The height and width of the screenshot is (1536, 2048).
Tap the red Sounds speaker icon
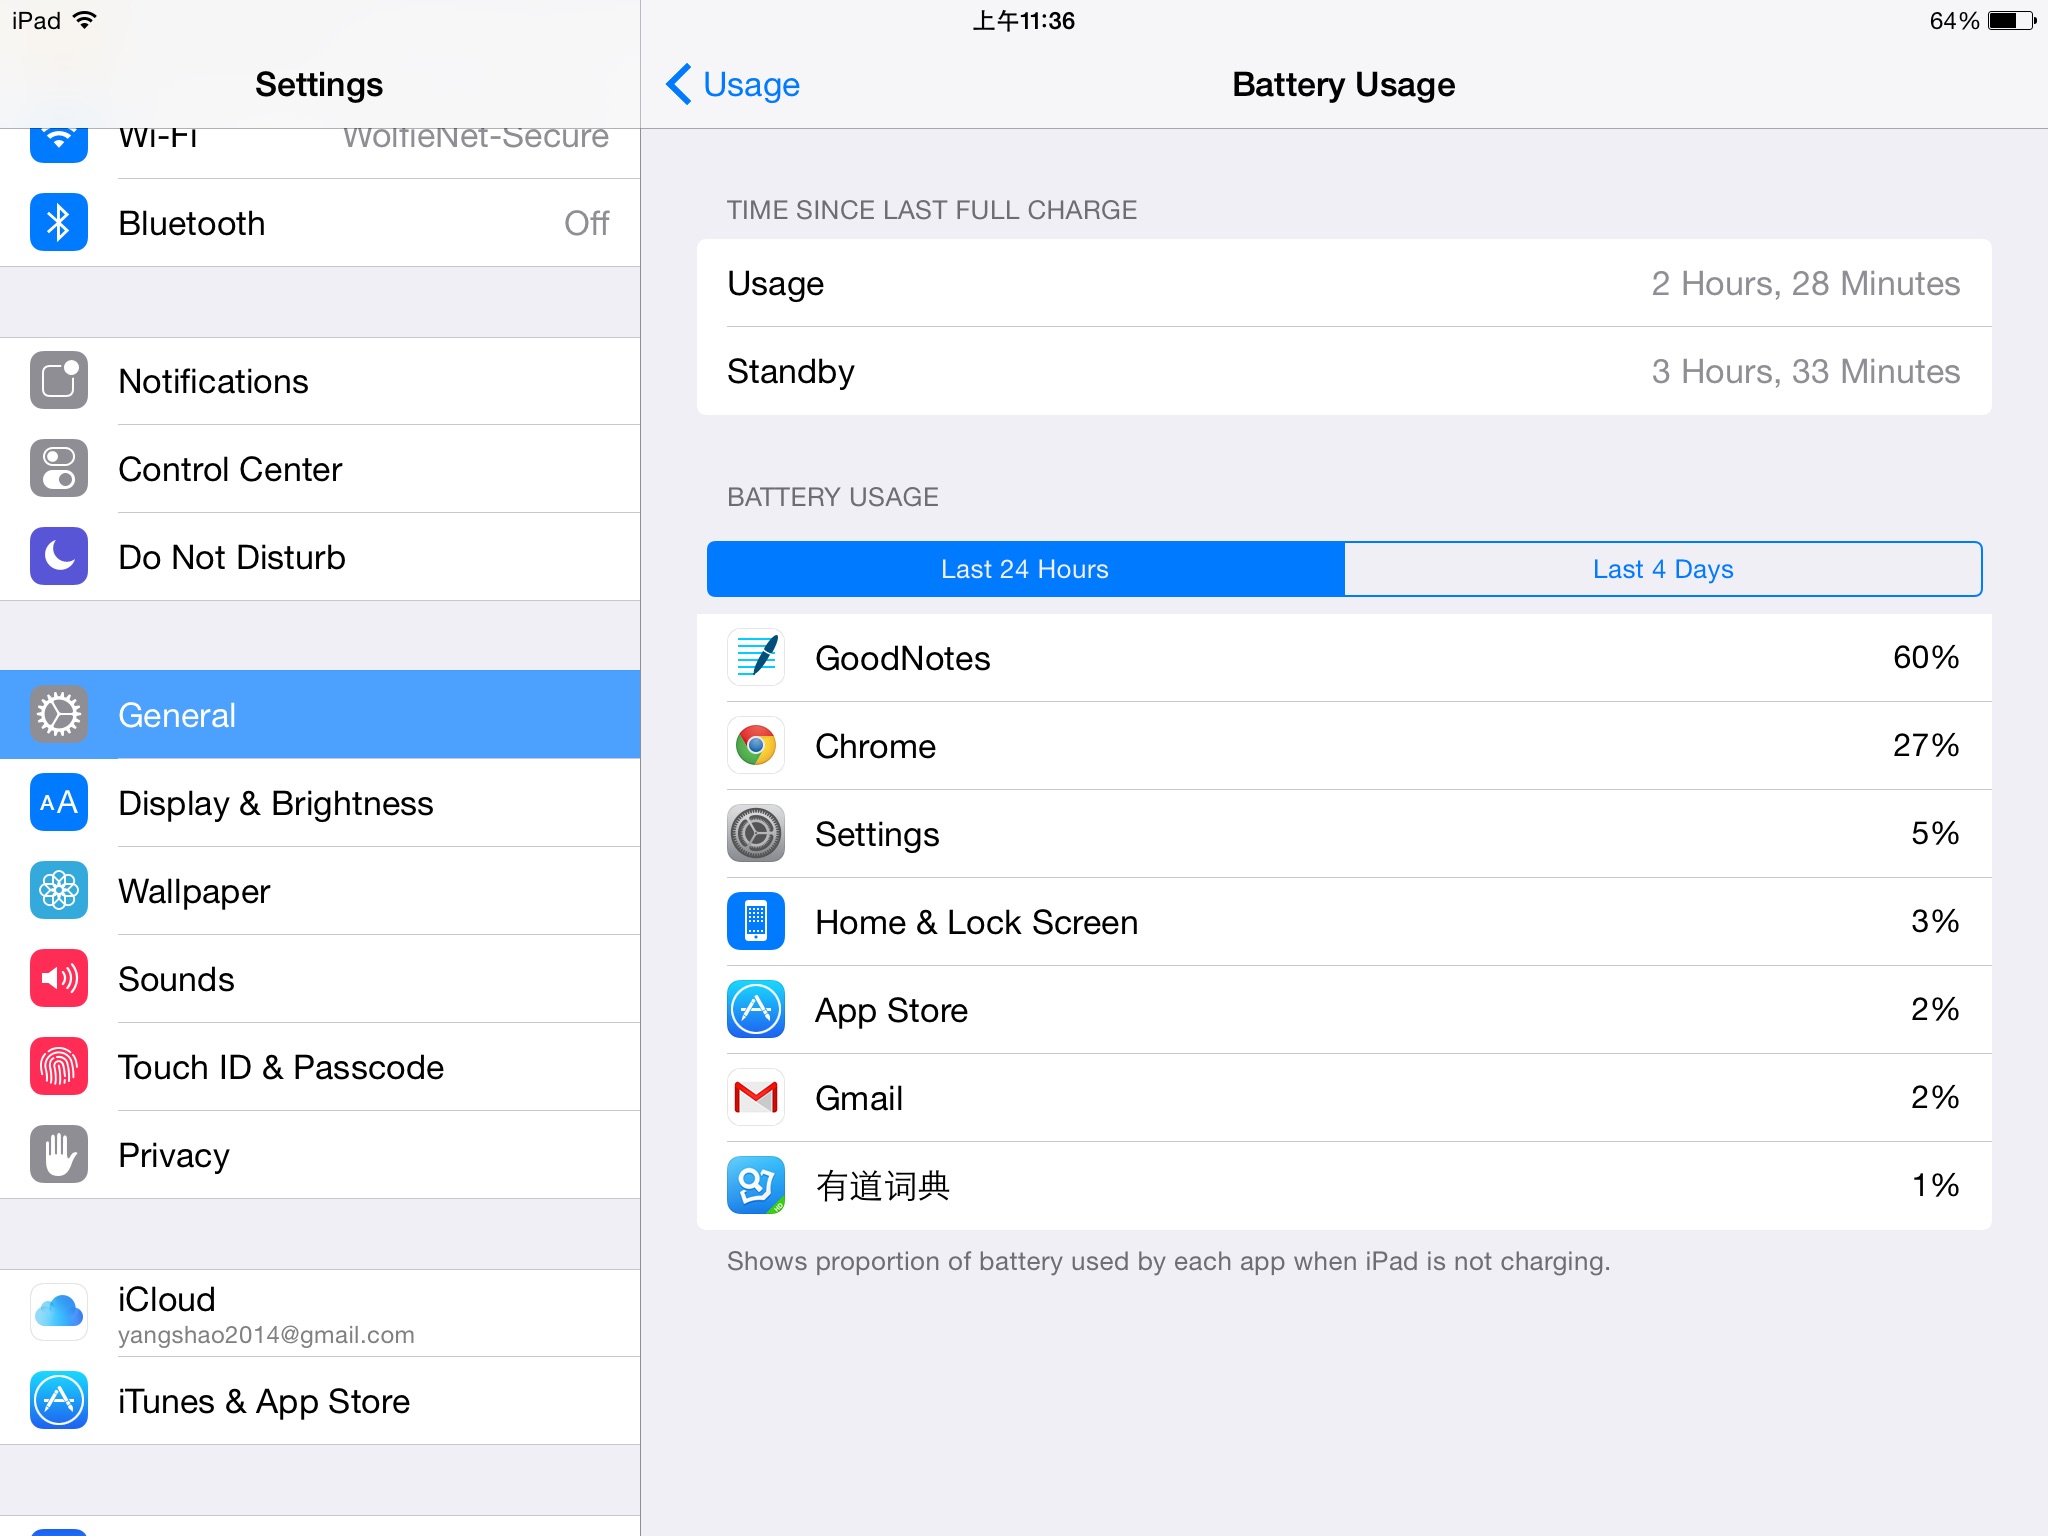(59, 978)
